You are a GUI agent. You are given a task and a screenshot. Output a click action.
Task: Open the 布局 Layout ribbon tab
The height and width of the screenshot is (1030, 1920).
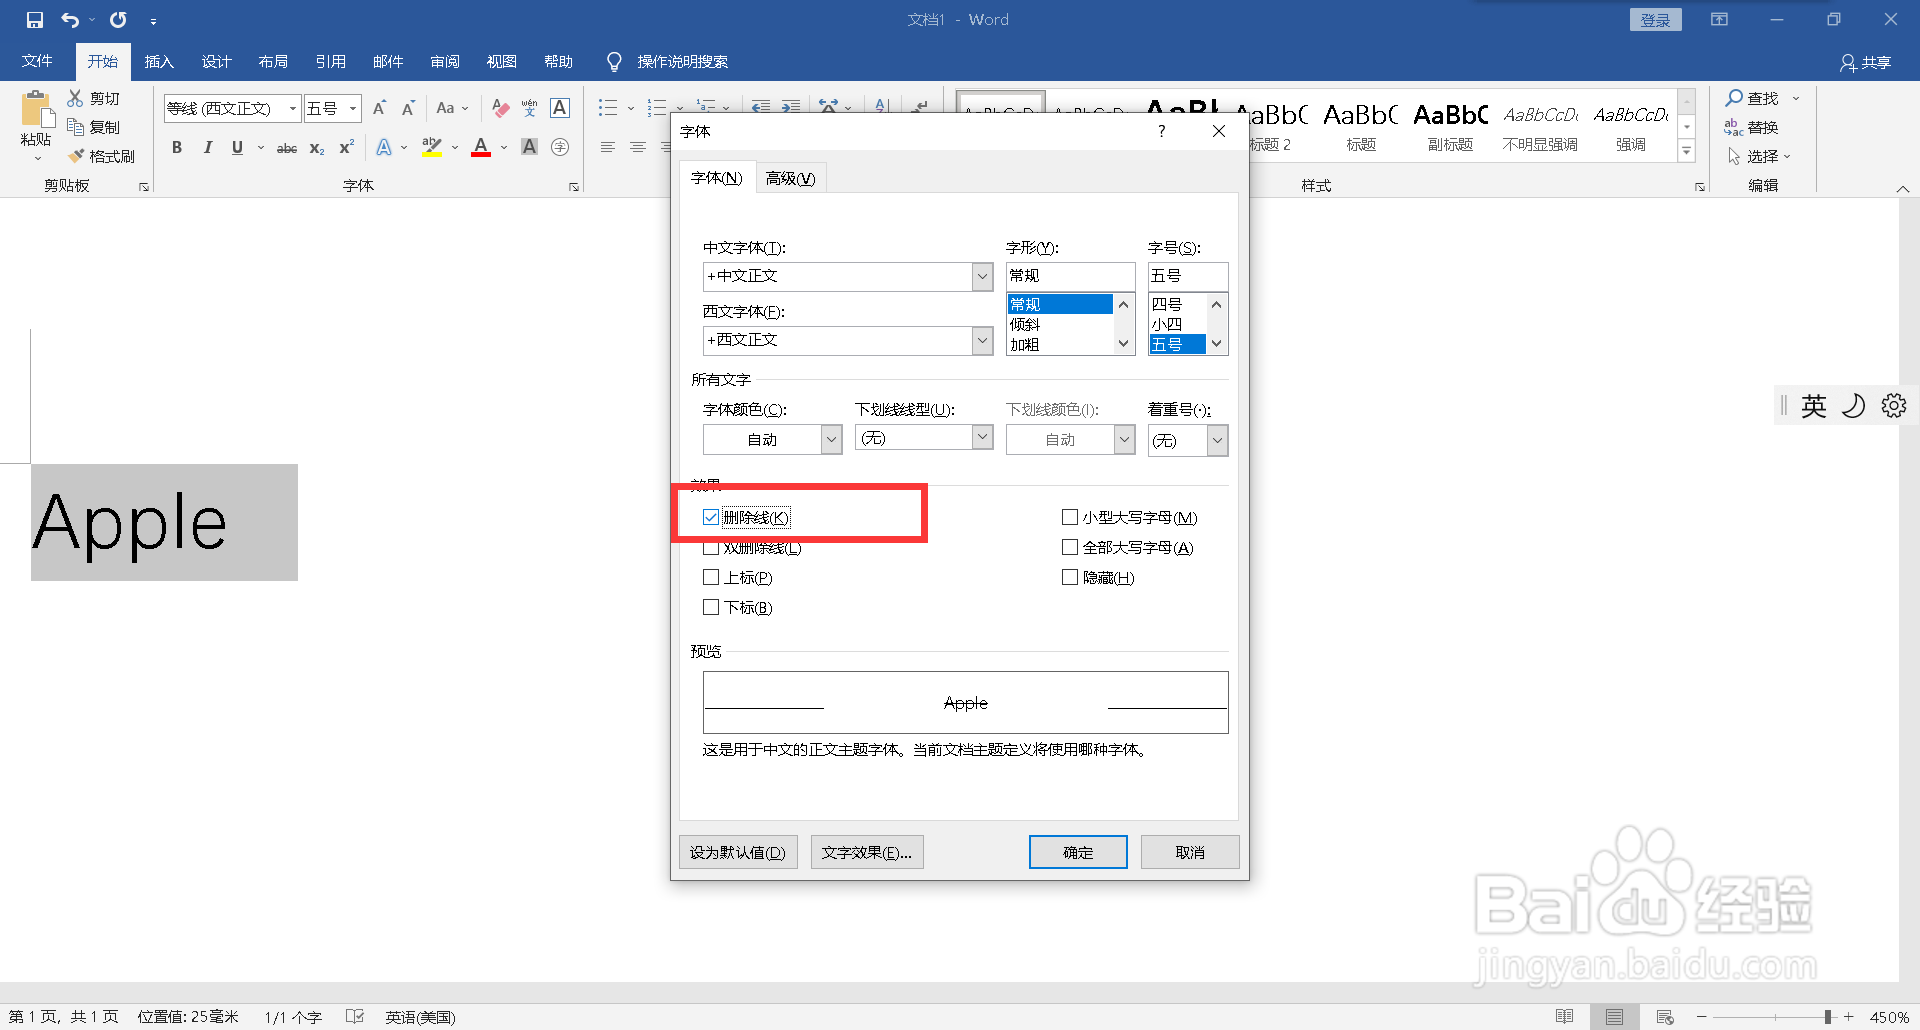point(273,61)
